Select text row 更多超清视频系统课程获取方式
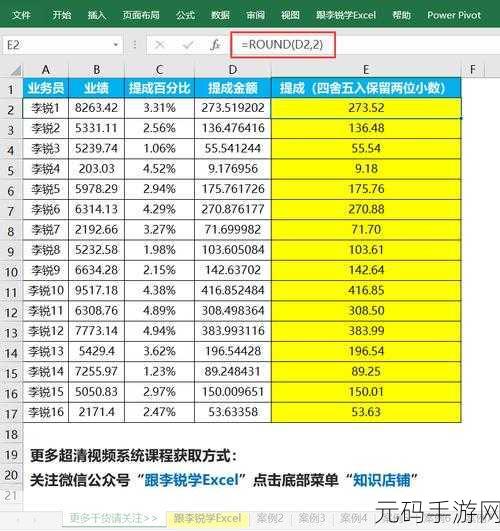Image resolution: width=500 pixels, height=531 pixels. pos(133,455)
